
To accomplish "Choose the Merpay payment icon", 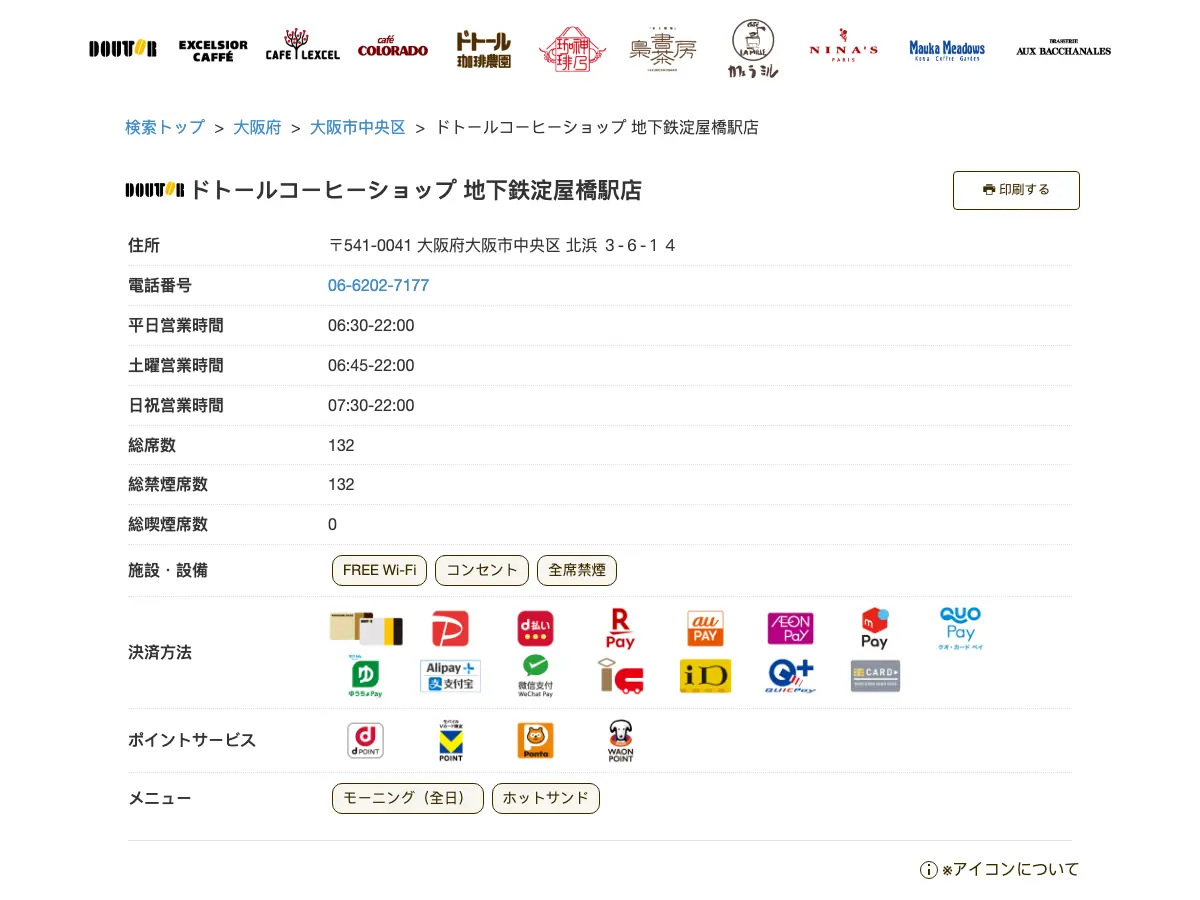I will pos(875,629).
